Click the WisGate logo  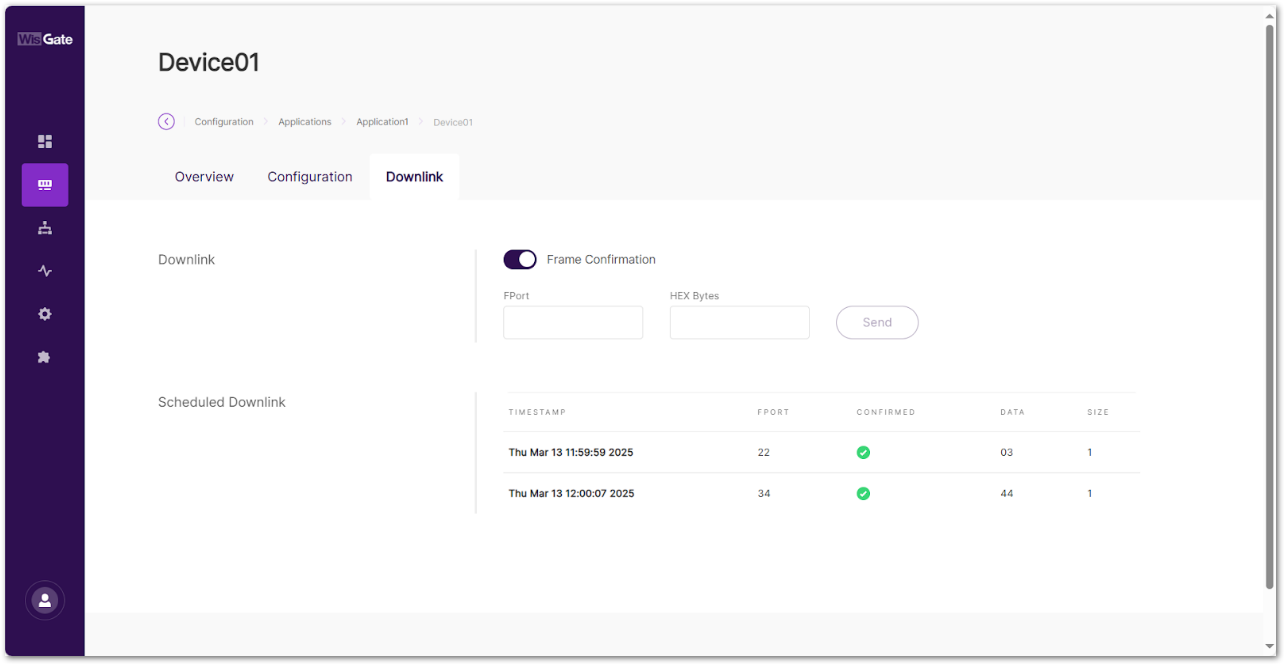coord(45,39)
